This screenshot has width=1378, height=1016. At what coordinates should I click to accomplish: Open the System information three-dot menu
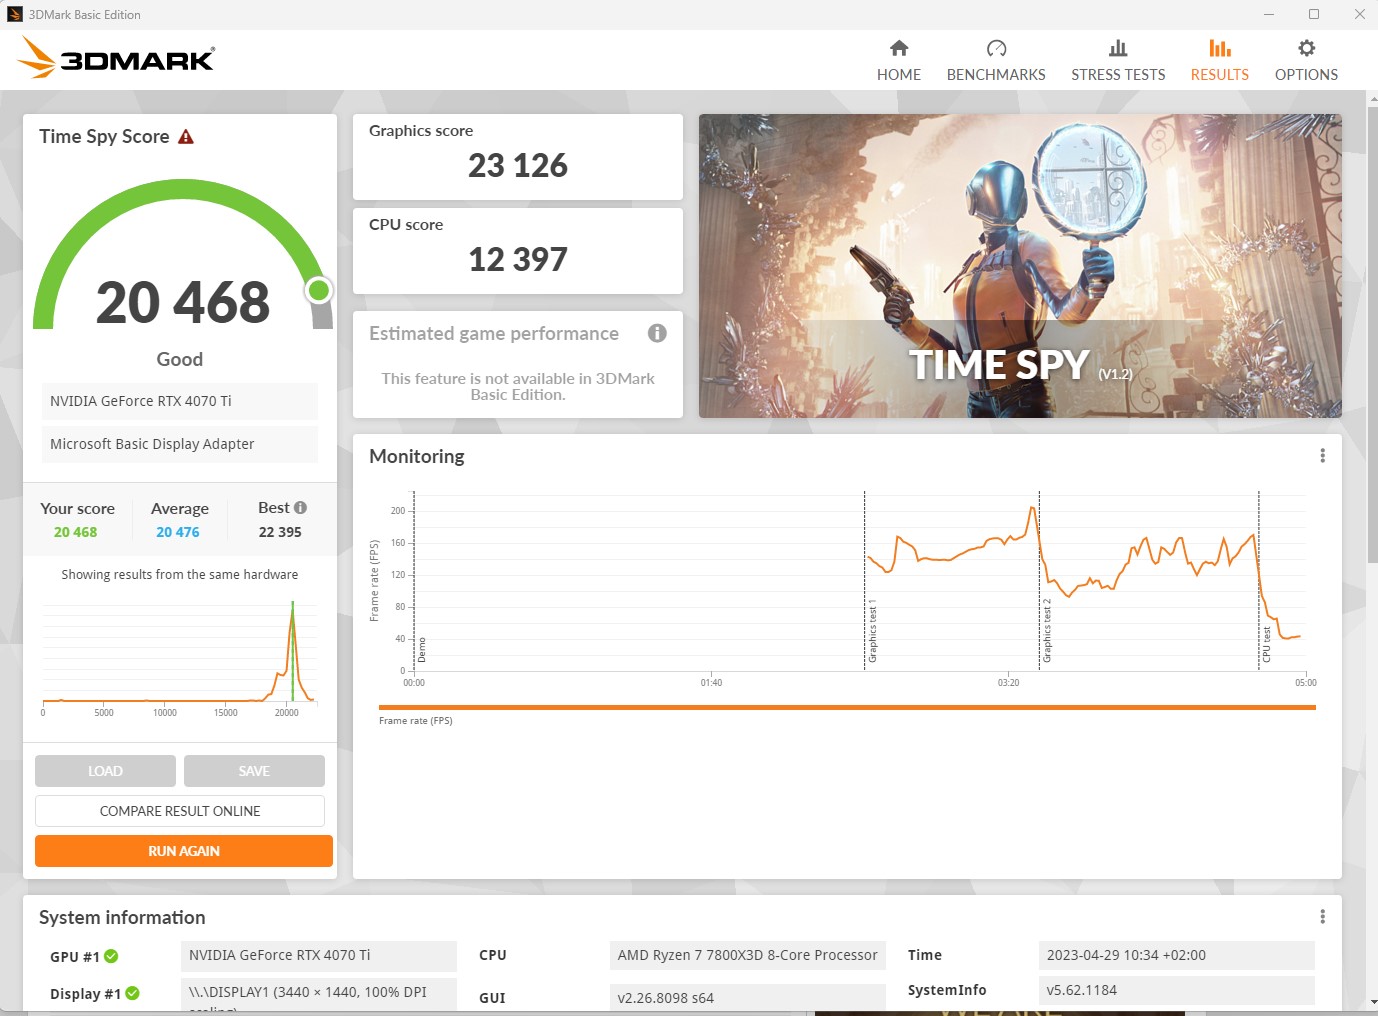(1322, 917)
